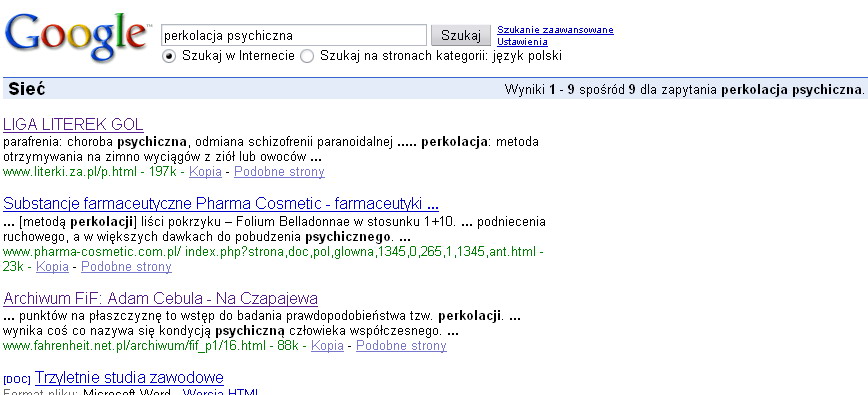Image resolution: width=868 pixels, height=395 pixels.
Task: Click the Szukaj search button
Action: tap(461, 35)
